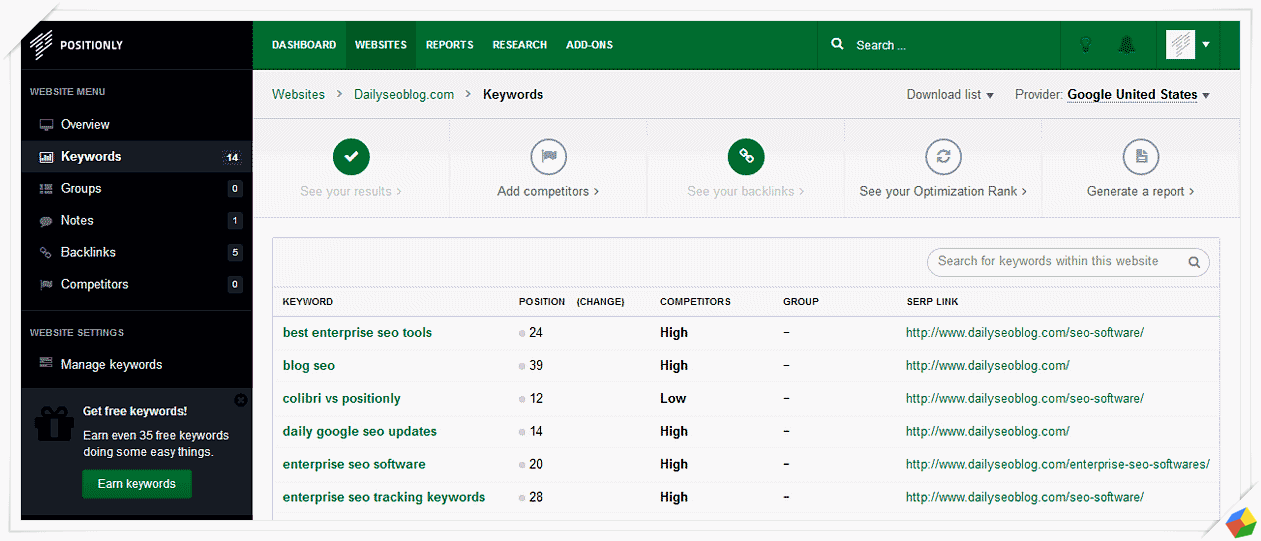The width and height of the screenshot is (1261, 541).
Task: Open Manage keywords in website settings
Action: (111, 365)
